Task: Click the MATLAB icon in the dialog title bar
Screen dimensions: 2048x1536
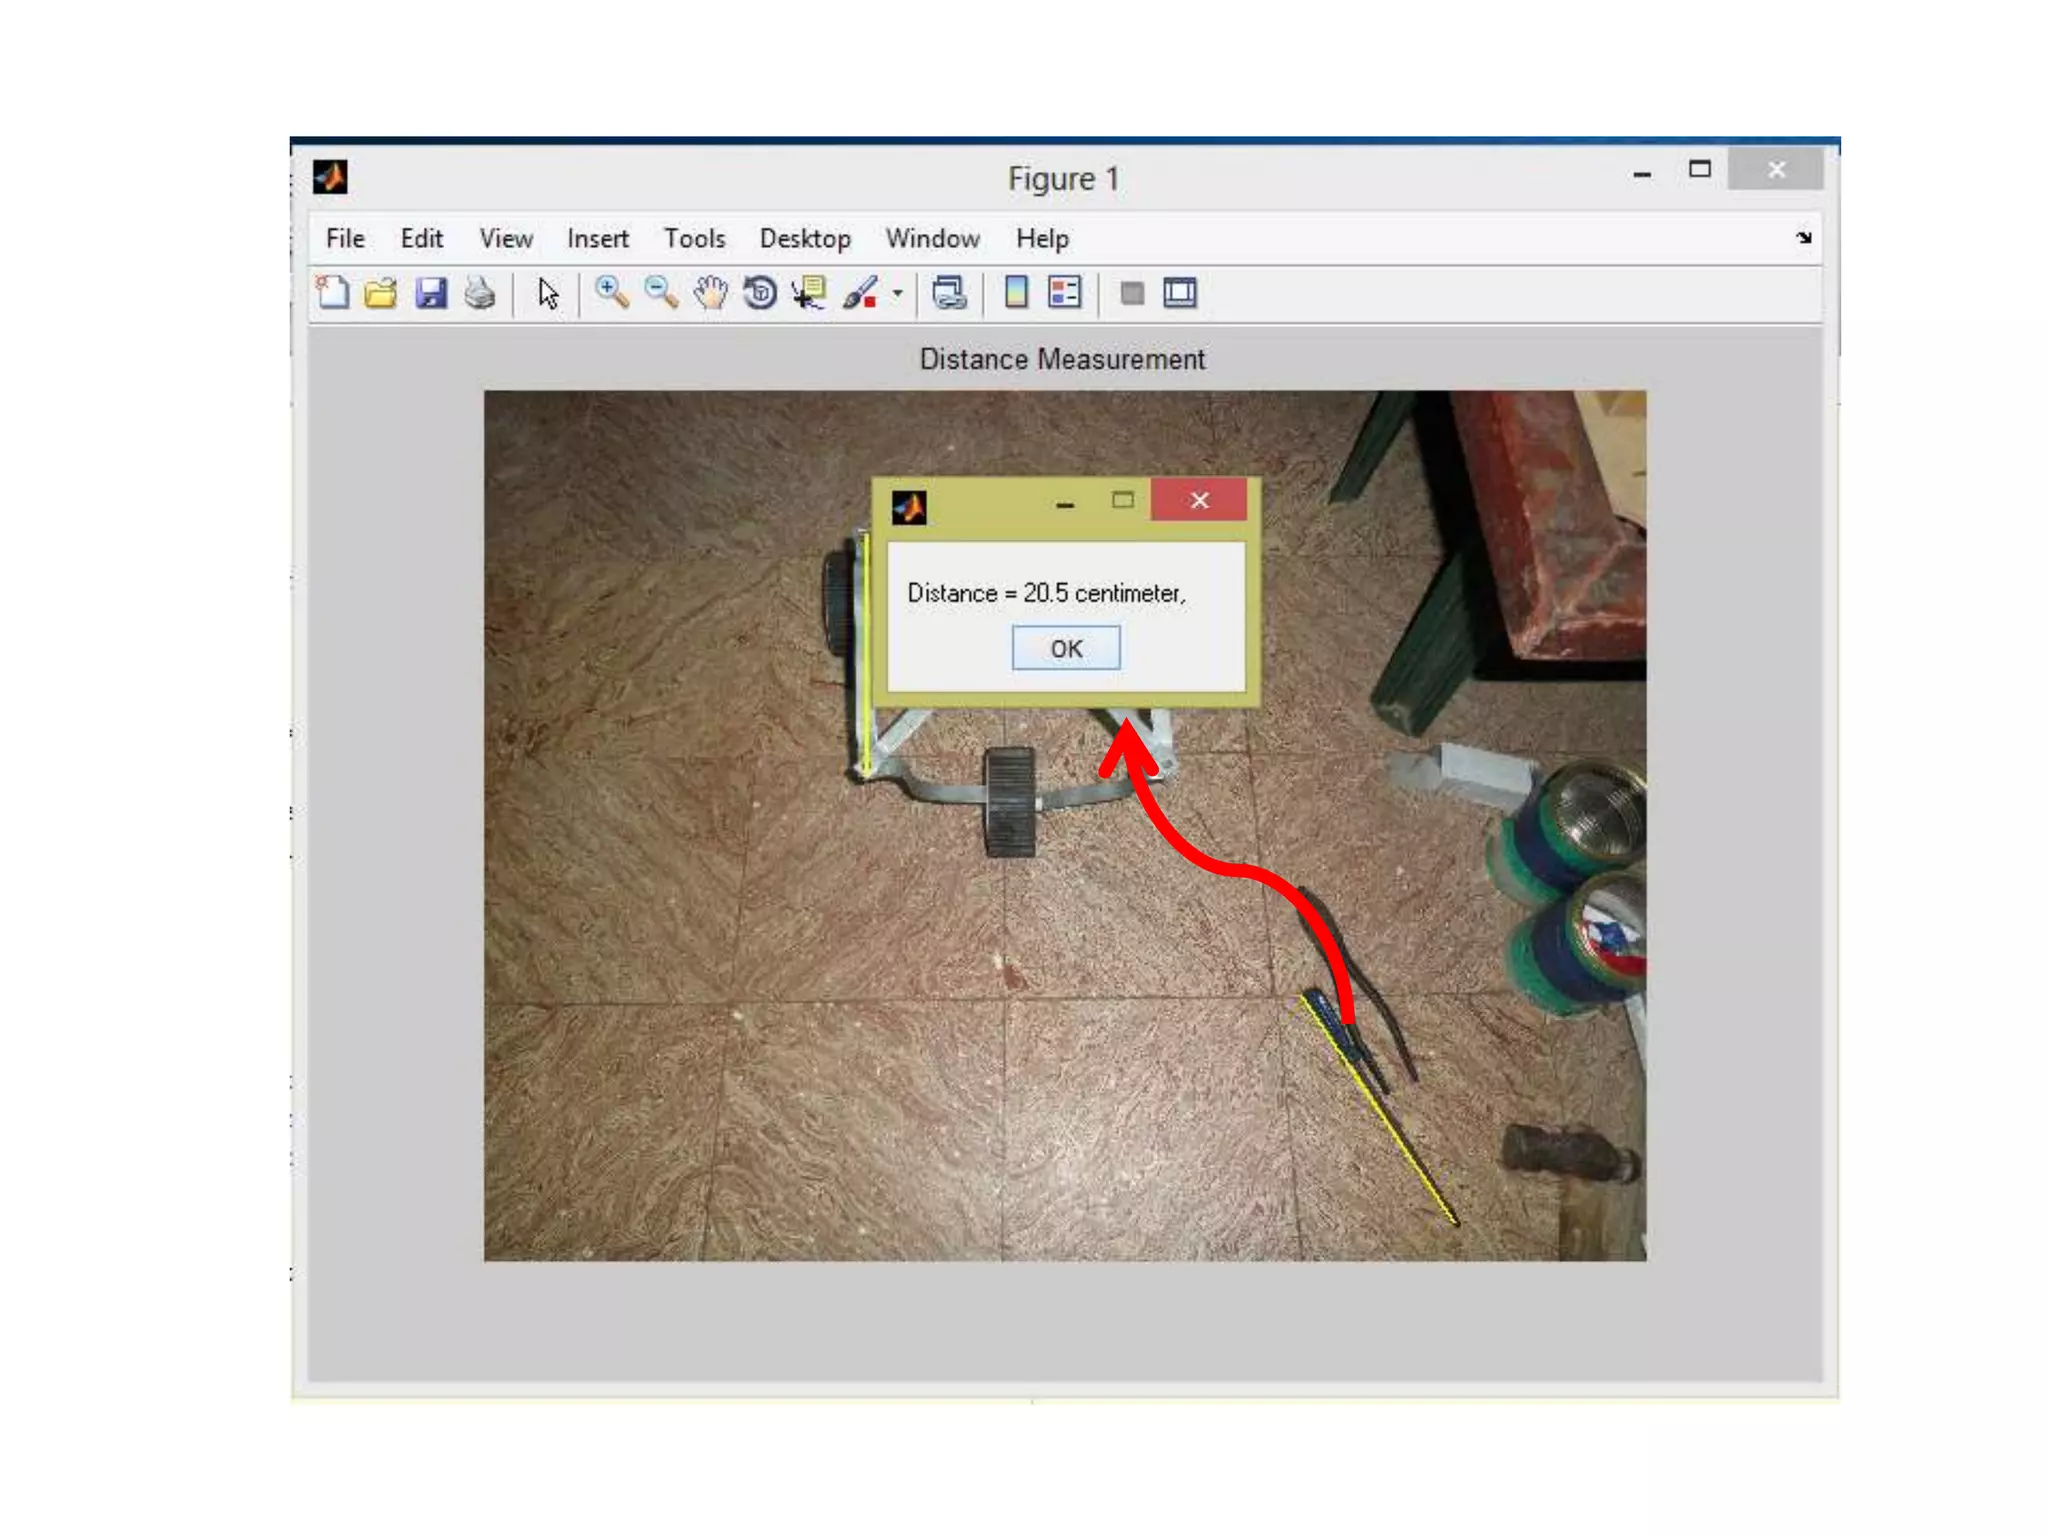Action: click(909, 508)
